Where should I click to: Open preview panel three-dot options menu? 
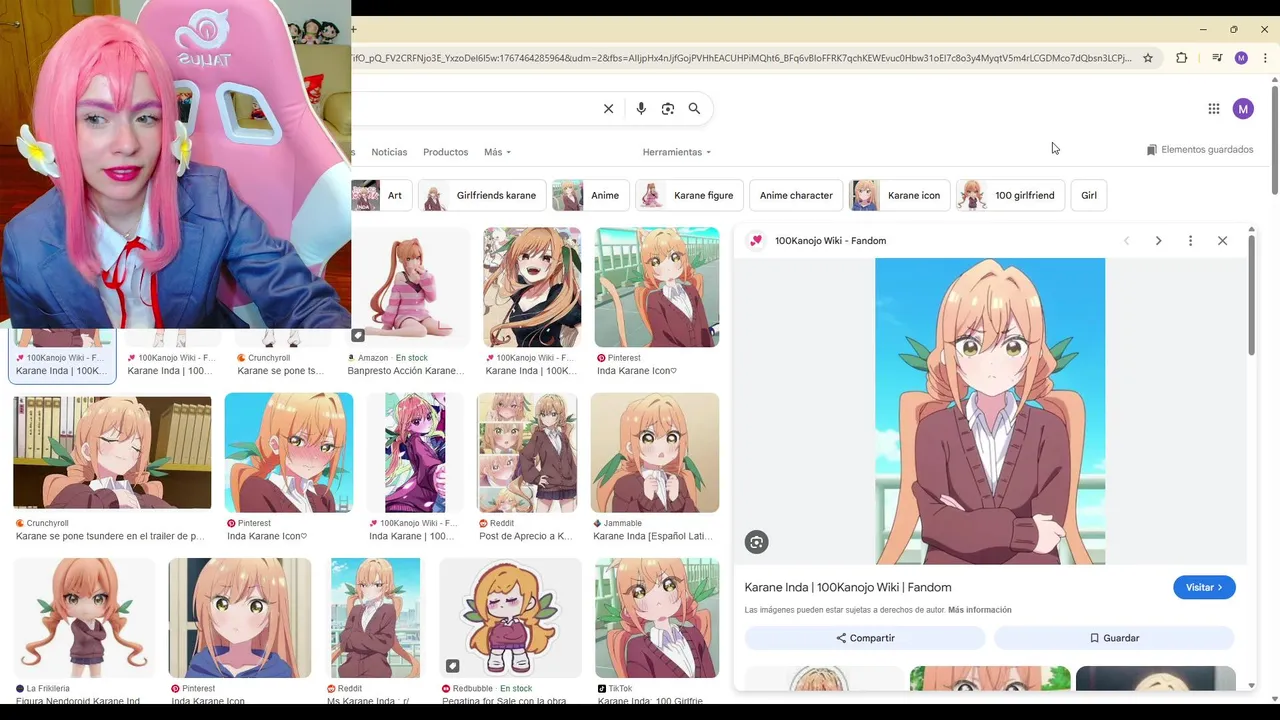1190,241
